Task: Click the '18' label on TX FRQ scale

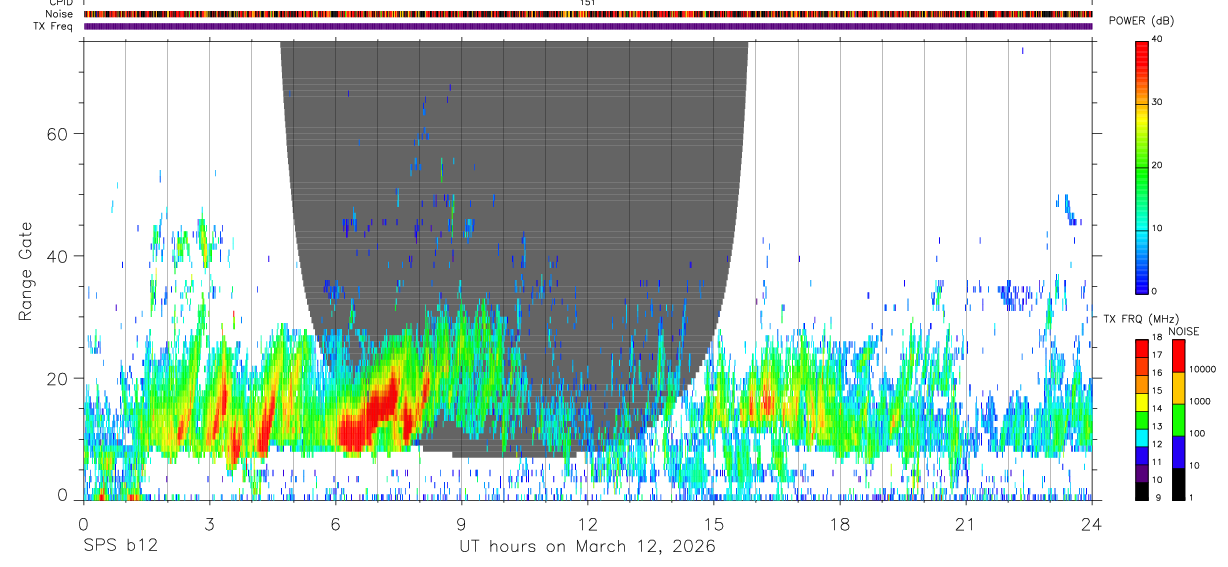Action: (x=1156, y=337)
